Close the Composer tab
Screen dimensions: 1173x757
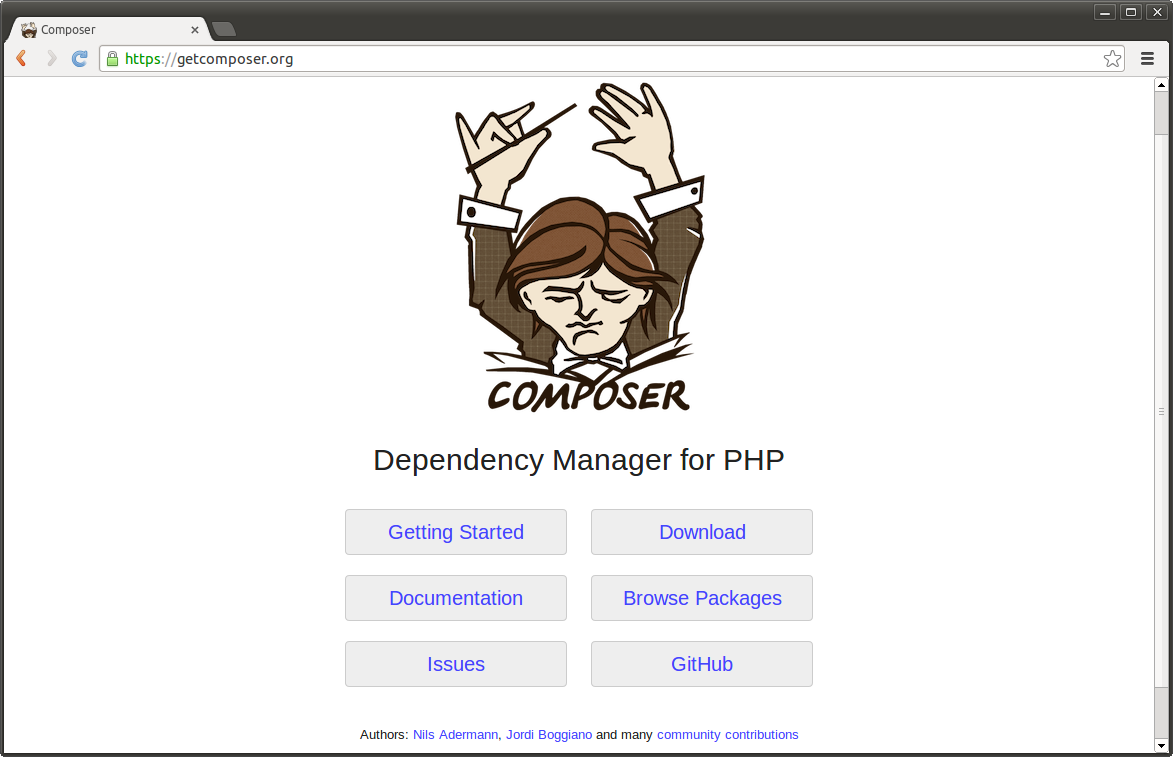tap(195, 30)
